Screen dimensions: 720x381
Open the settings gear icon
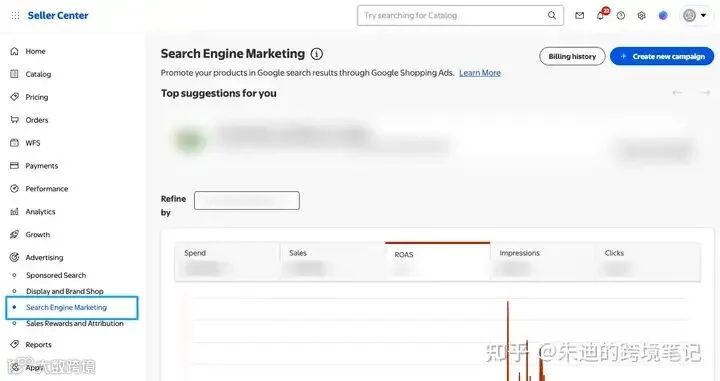641,16
